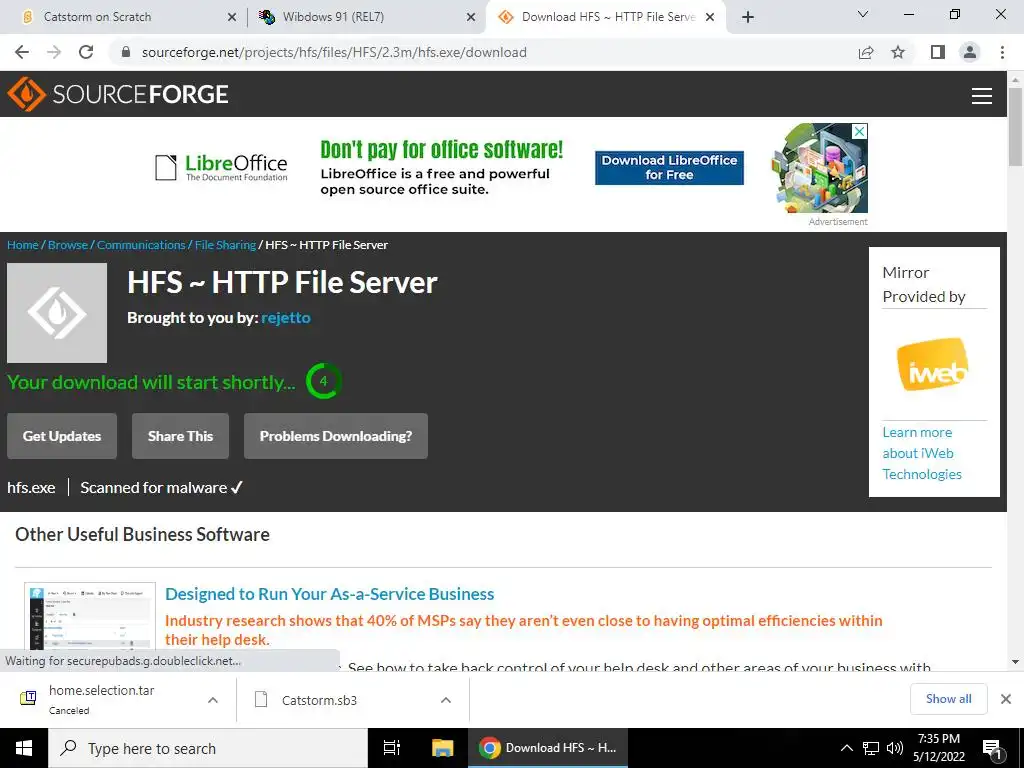Open the Home breadcrumb link

[23, 245]
